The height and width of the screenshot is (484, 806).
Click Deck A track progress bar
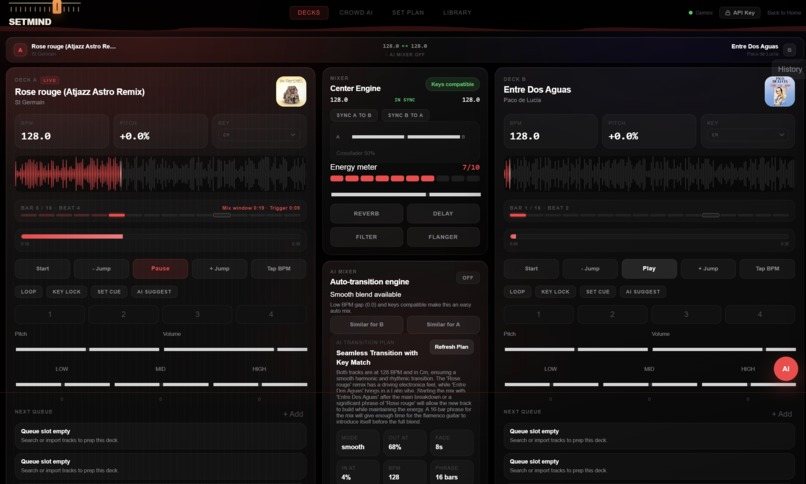point(160,236)
